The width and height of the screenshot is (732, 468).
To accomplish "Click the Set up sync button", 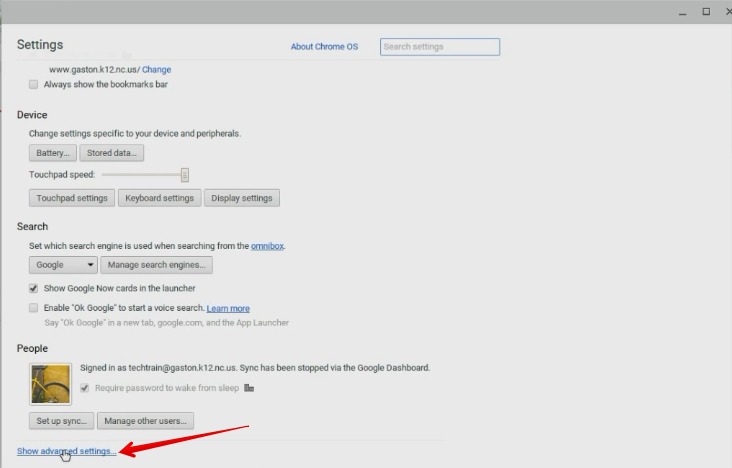I will coord(62,421).
